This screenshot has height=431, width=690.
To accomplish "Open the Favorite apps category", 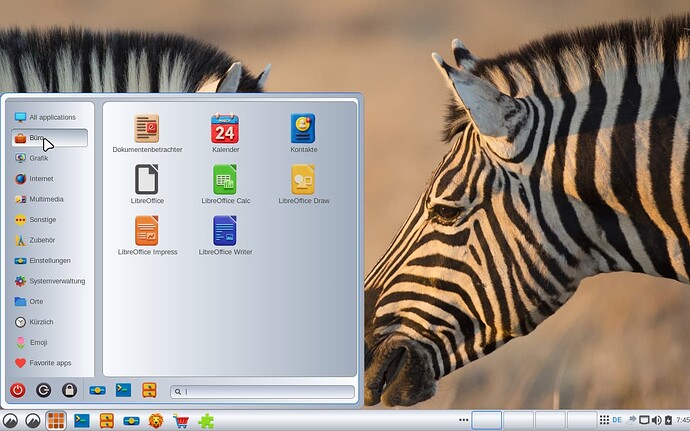I will tap(50, 363).
